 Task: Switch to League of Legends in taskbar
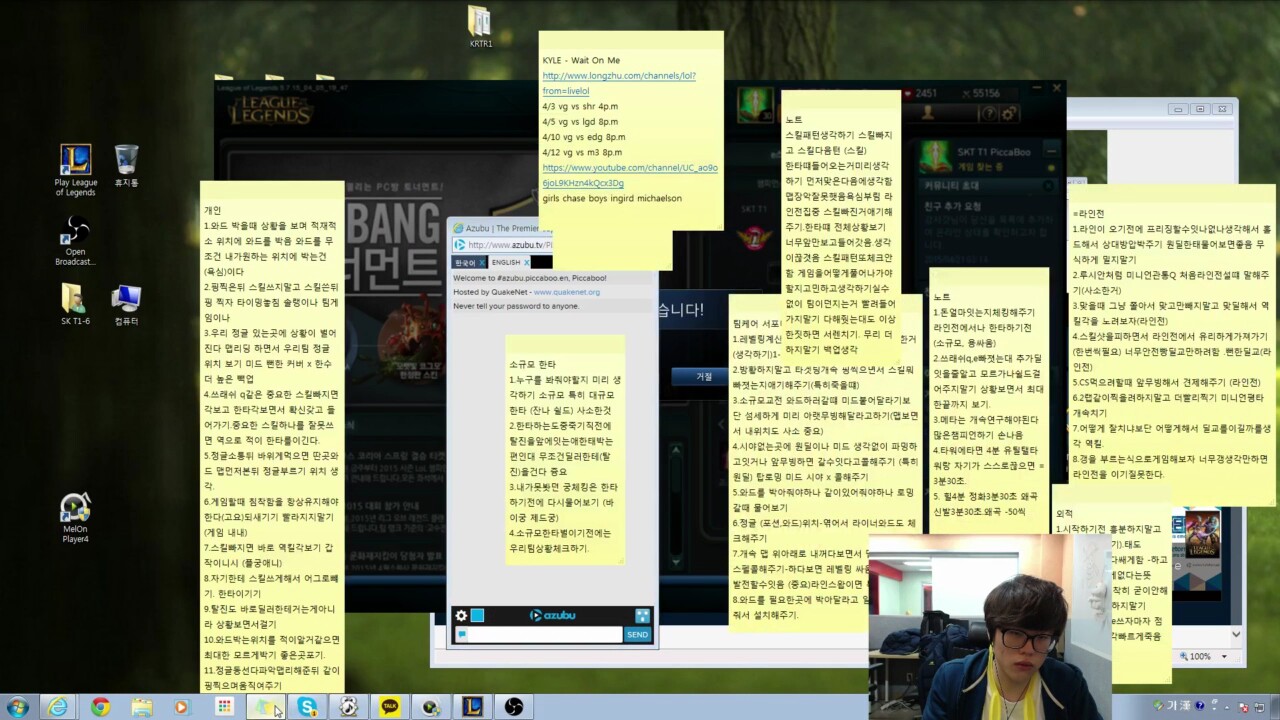pos(472,707)
